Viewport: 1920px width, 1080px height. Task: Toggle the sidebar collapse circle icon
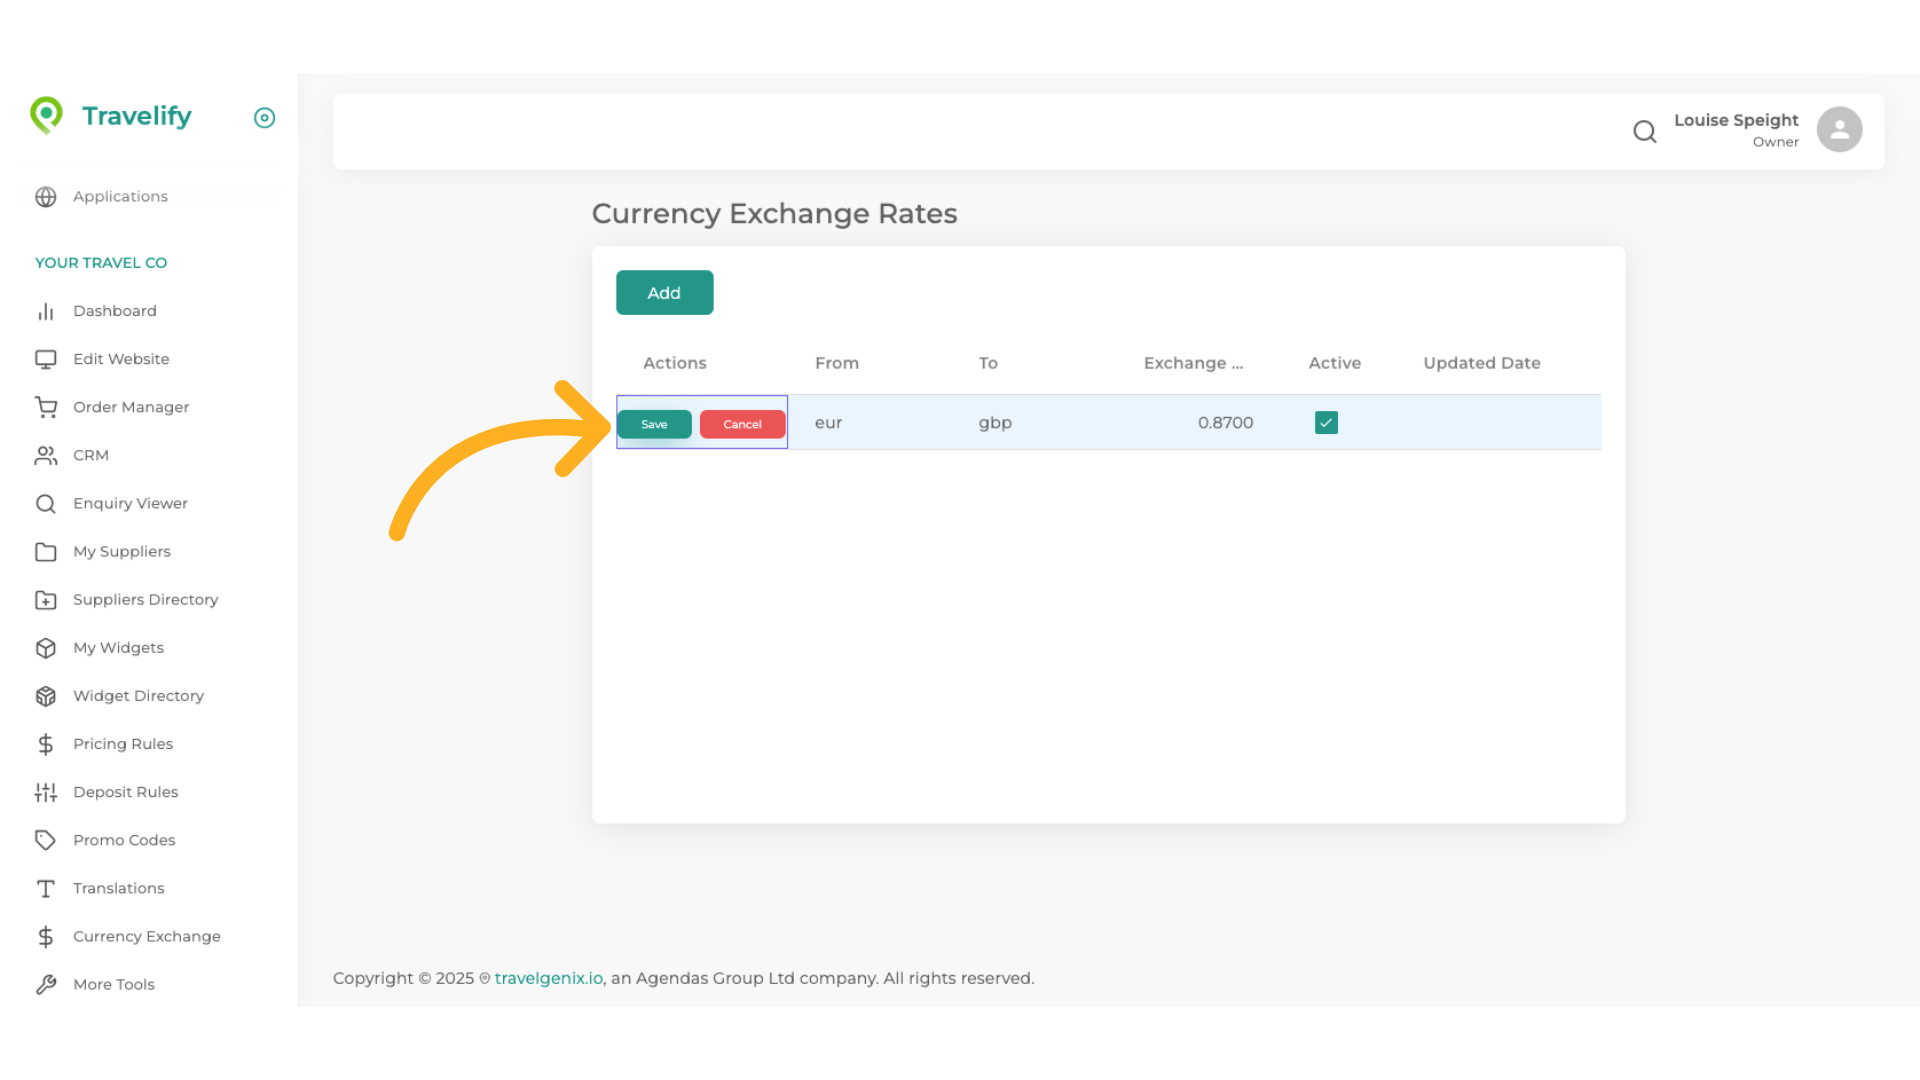tap(264, 118)
